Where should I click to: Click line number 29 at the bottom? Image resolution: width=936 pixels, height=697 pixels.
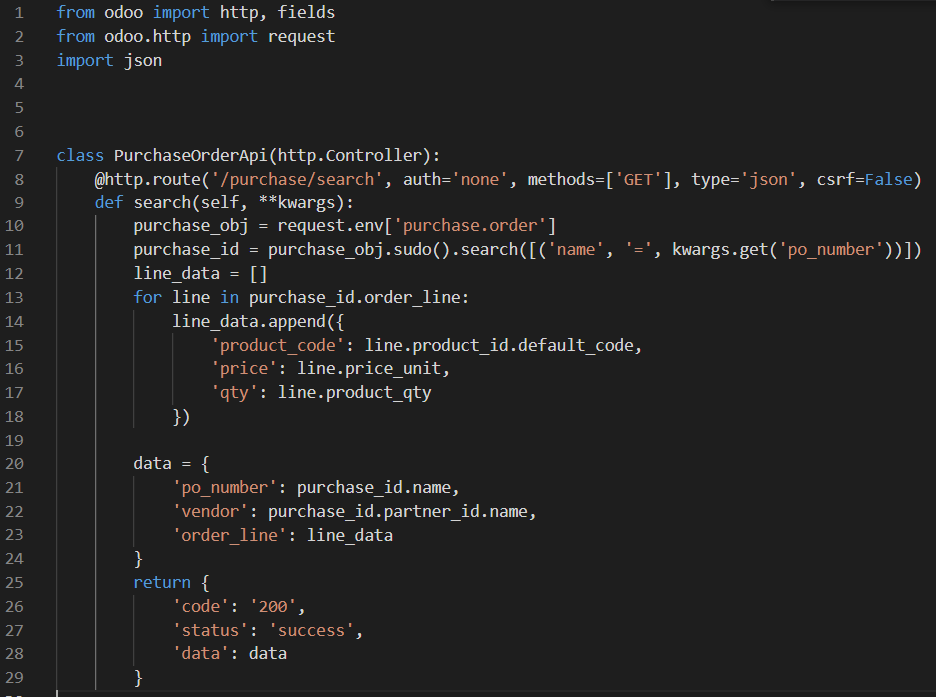click(x=18, y=676)
